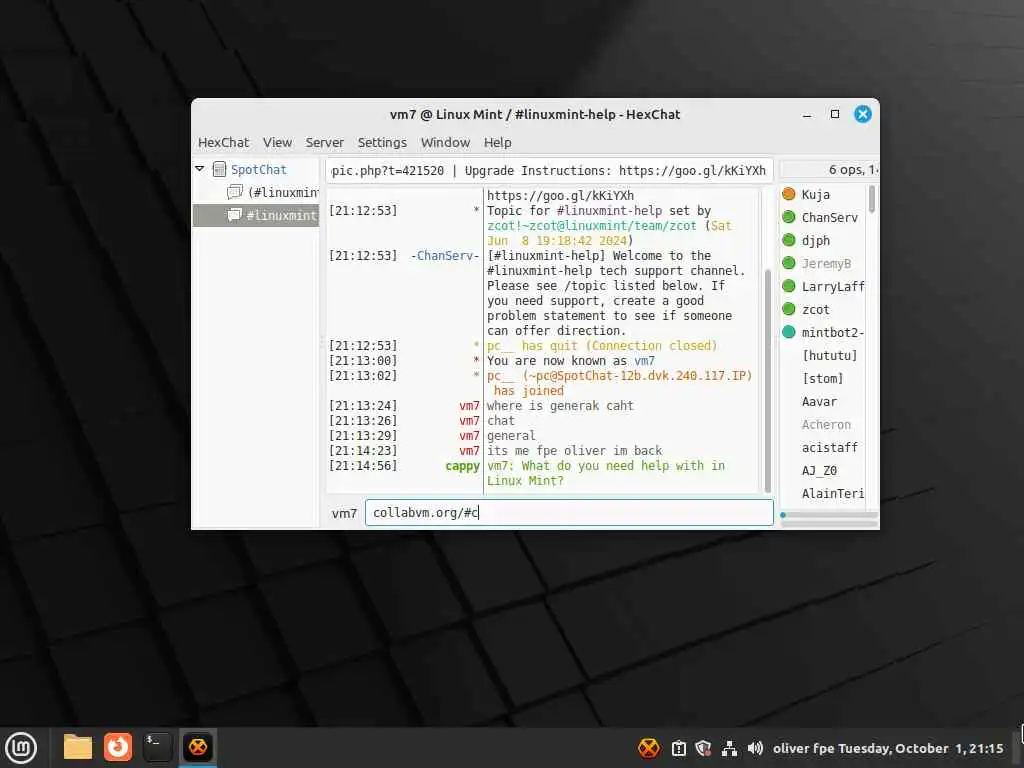The width and height of the screenshot is (1024, 768).
Task: Click the topic bar text field
Action: click(549, 170)
